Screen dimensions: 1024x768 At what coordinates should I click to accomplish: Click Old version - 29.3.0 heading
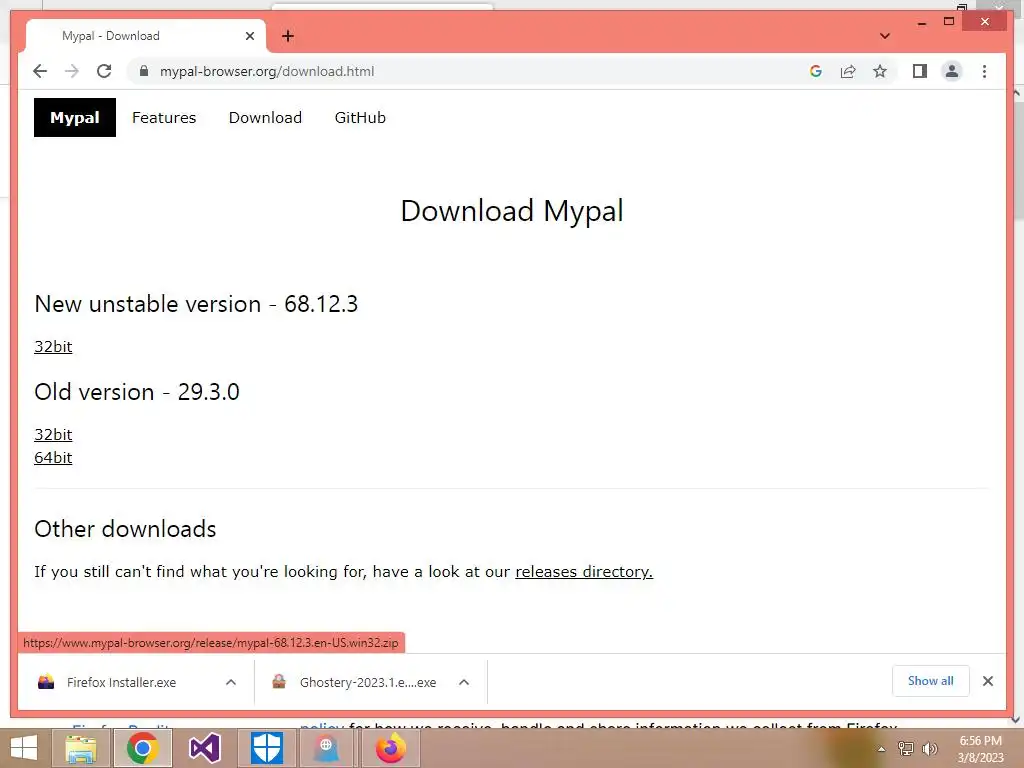[137, 392]
